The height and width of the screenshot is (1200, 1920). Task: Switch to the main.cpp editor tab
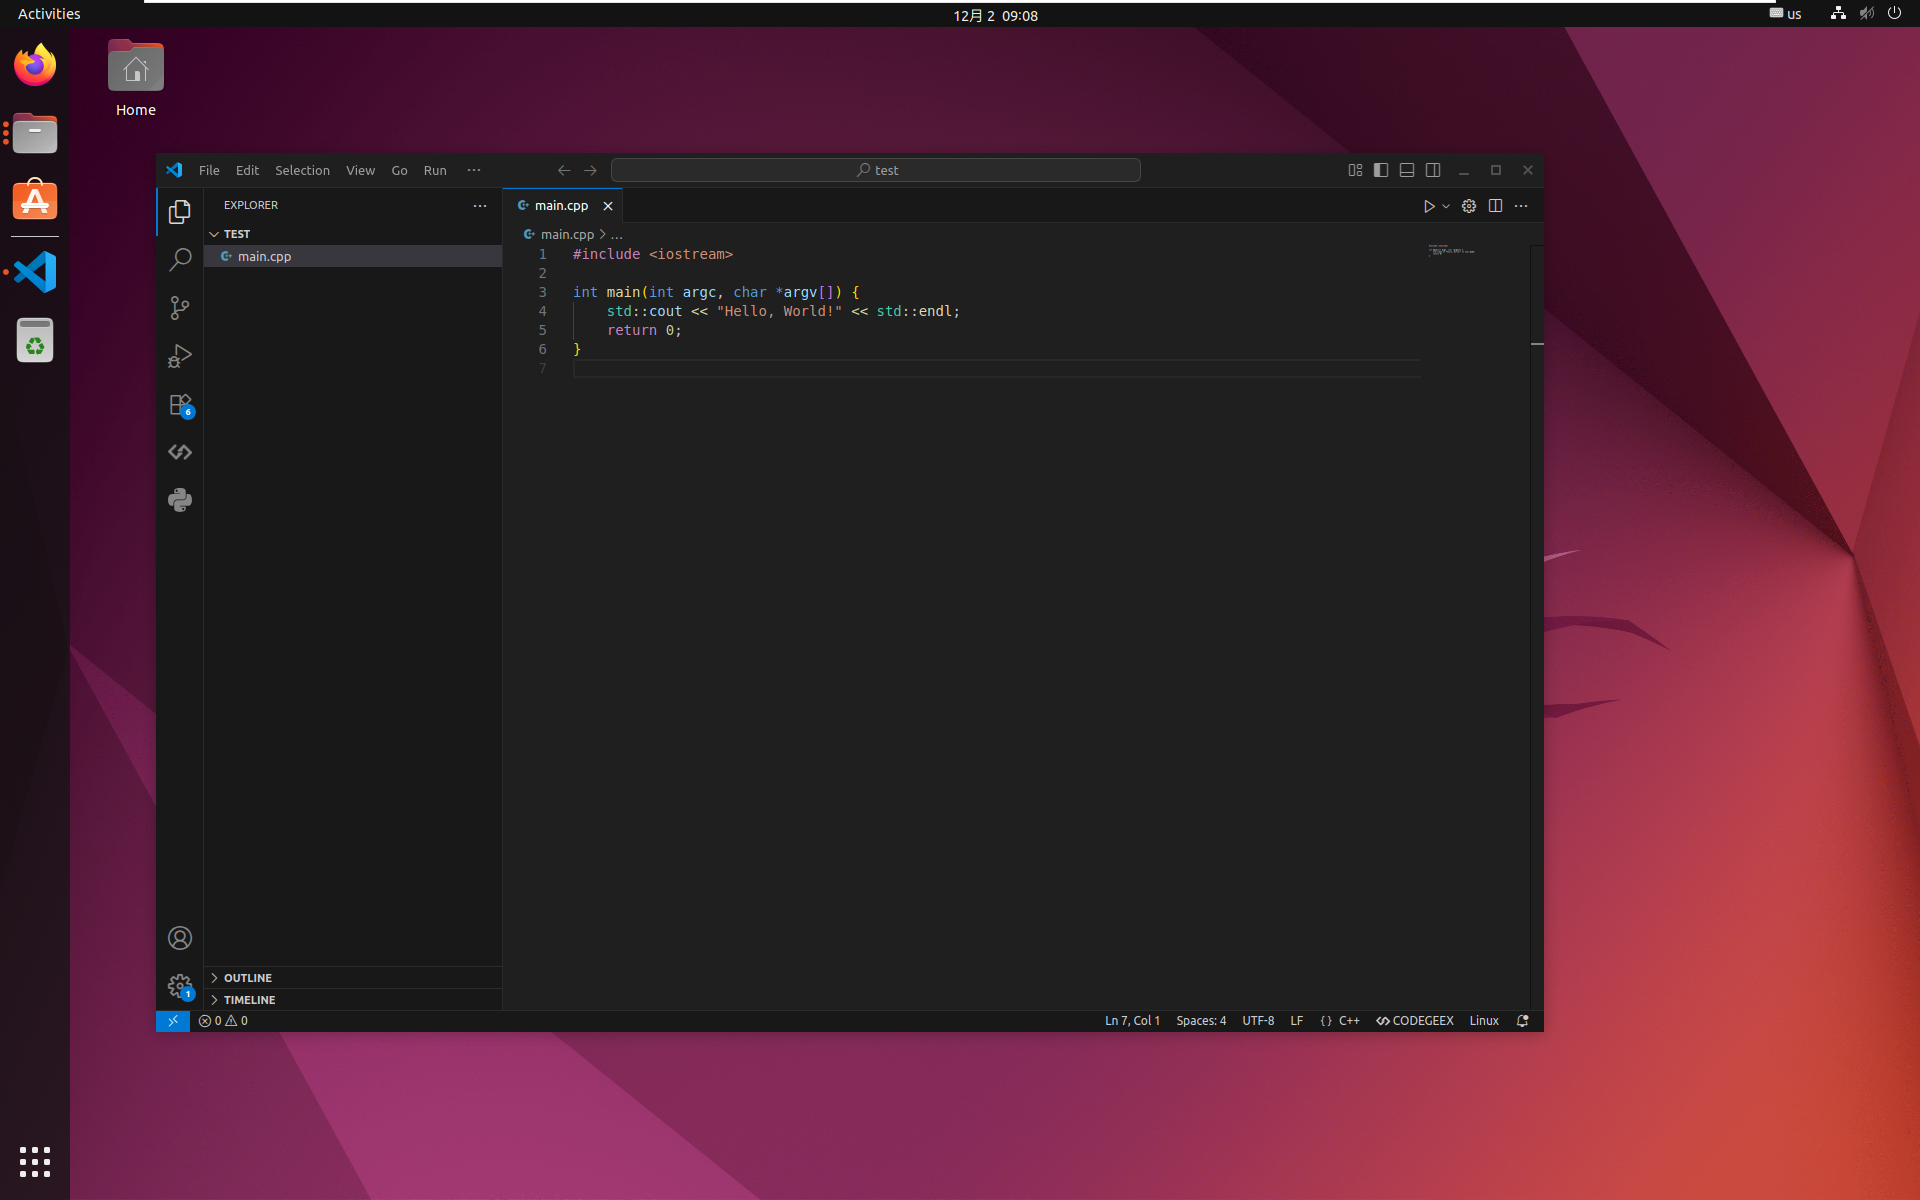pyautogui.click(x=560, y=206)
